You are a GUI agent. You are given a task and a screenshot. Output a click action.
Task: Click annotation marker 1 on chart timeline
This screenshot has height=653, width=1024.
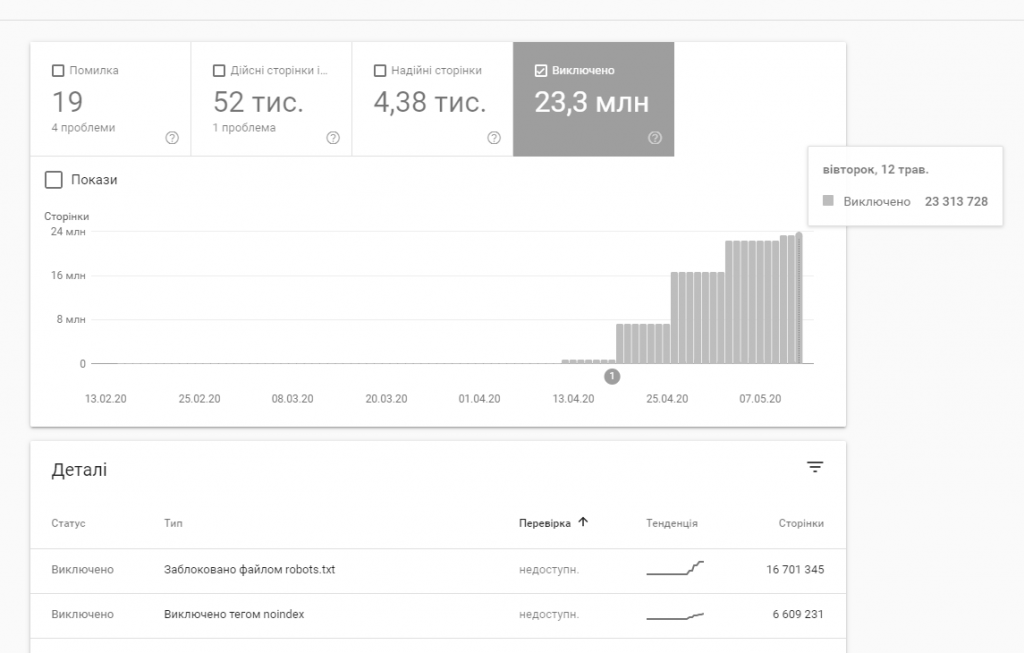(x=612, y=376)
